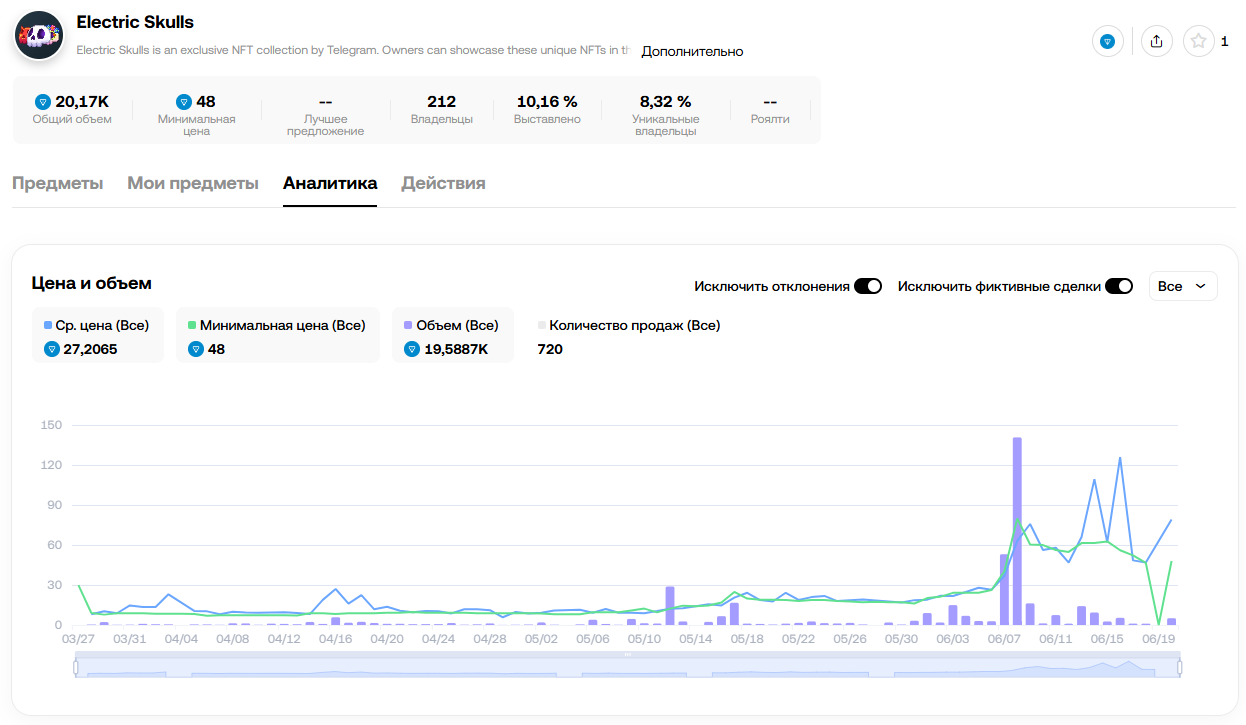This screenshot has width=1246, height=725.
Task: Click the TON diamond icon button at top right
Action: (x=1107, y=41)
